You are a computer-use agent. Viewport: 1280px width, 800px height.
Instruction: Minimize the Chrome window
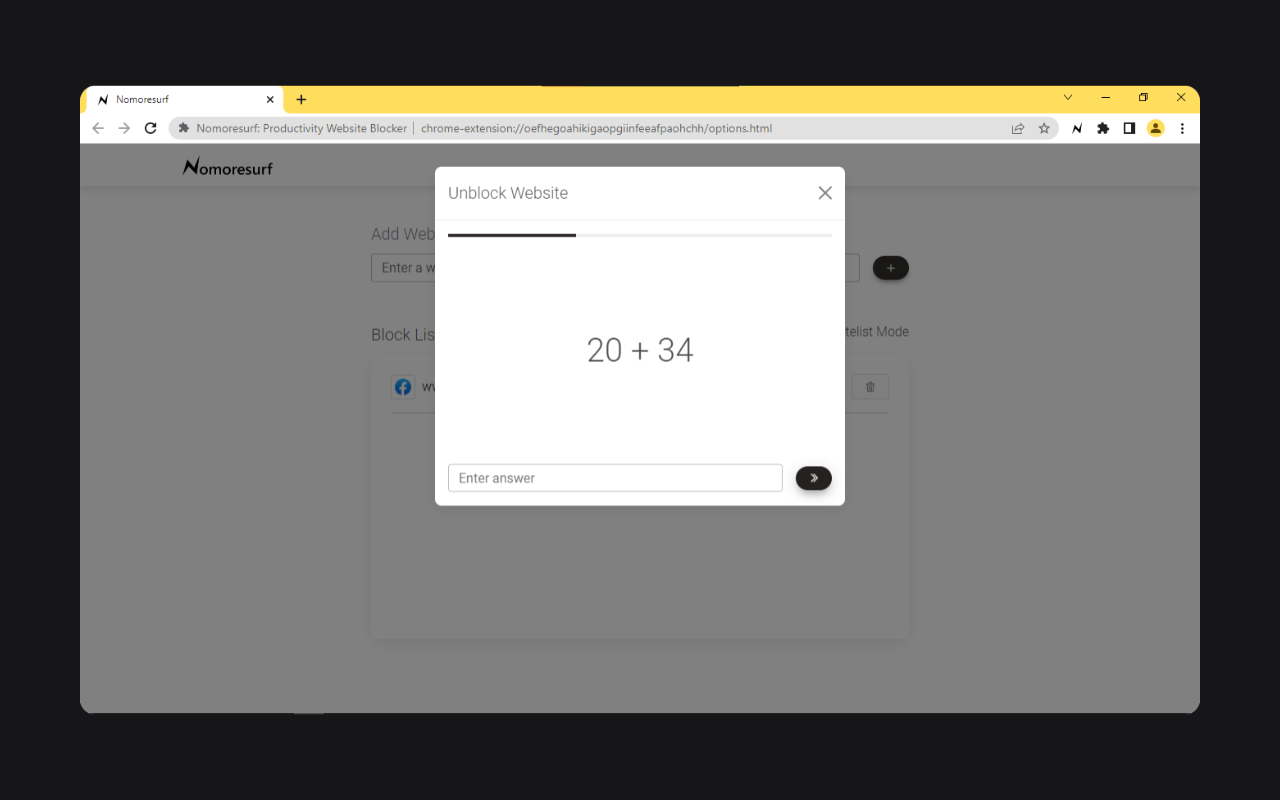coord(1105,97)
